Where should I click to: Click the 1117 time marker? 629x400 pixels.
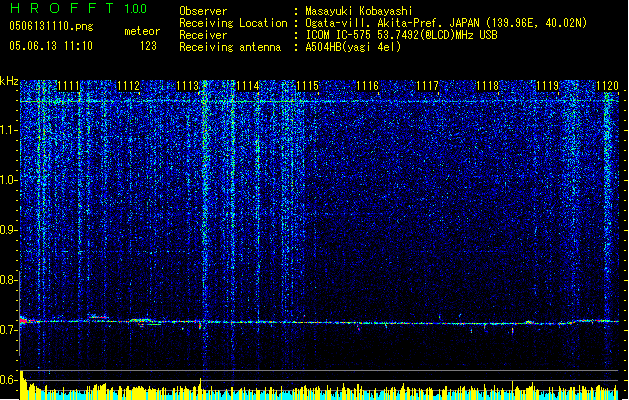(428, 86)
